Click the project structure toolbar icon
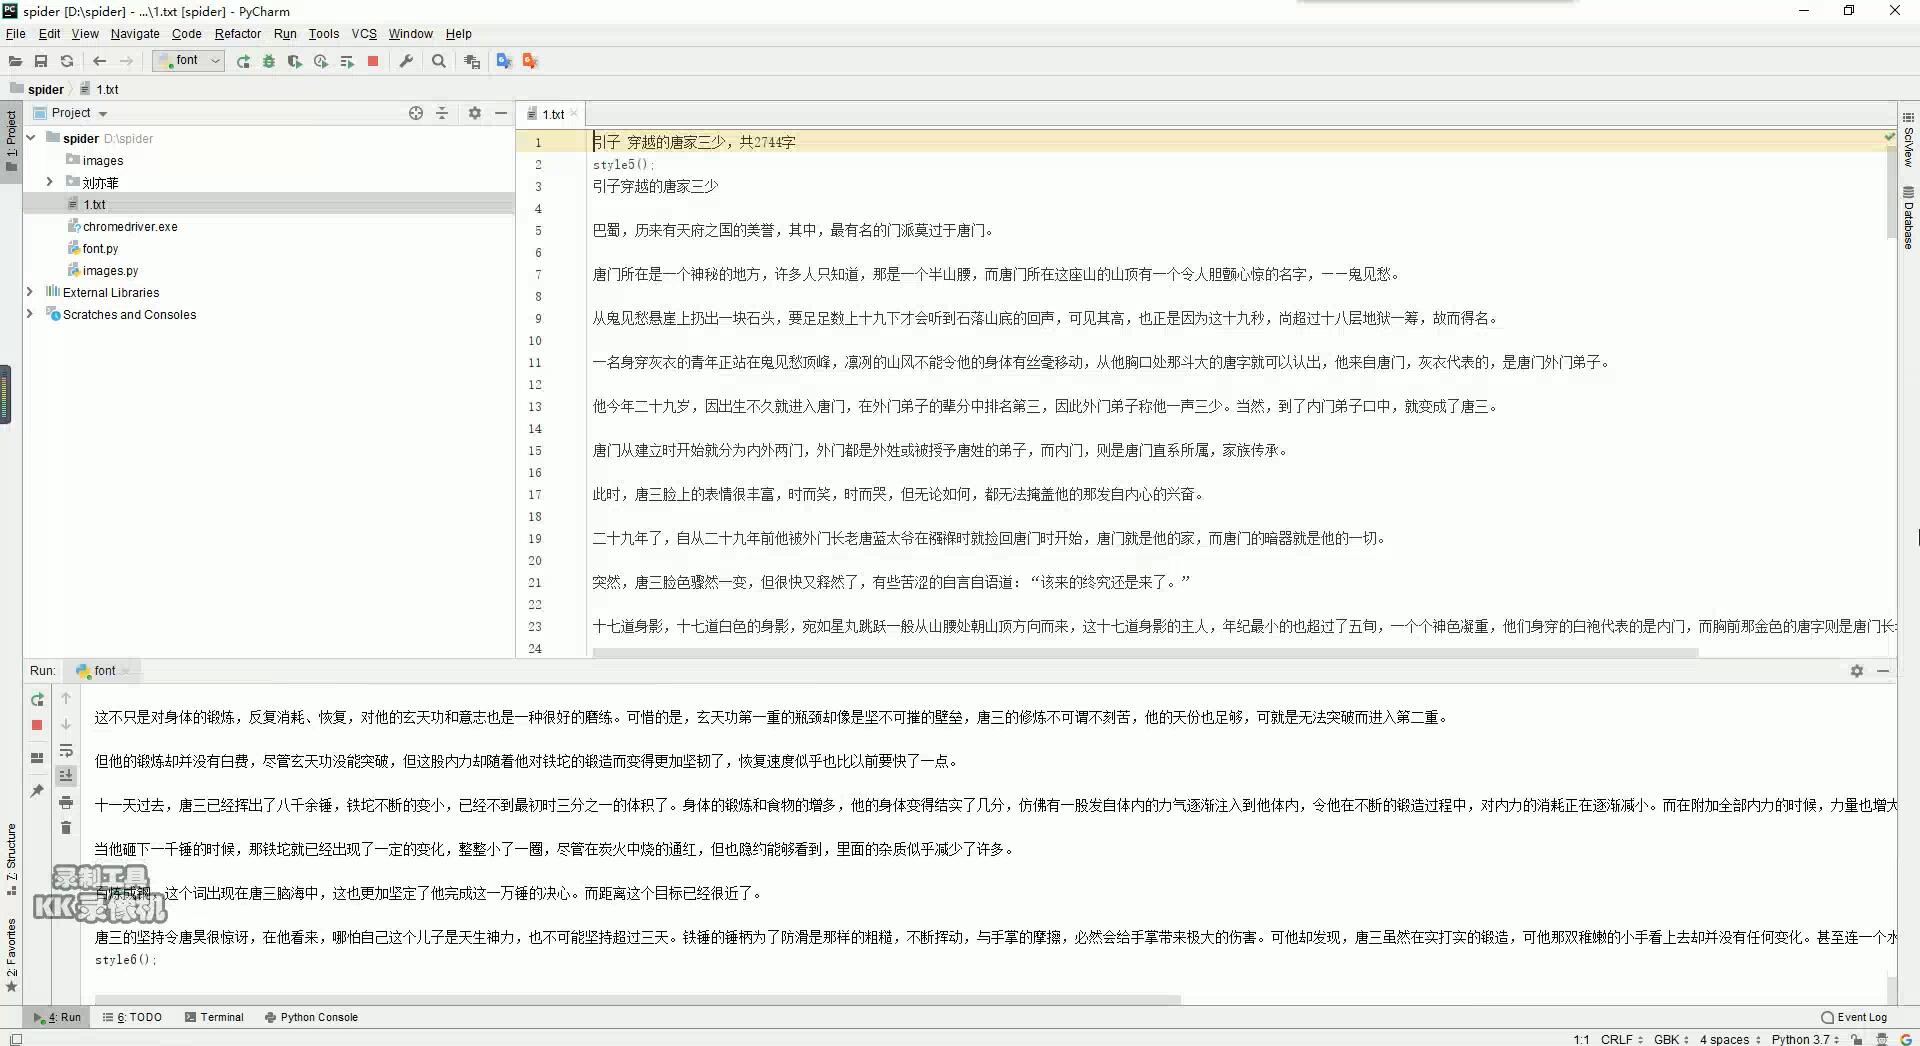 pyautogui.click(x=472, y=61)
